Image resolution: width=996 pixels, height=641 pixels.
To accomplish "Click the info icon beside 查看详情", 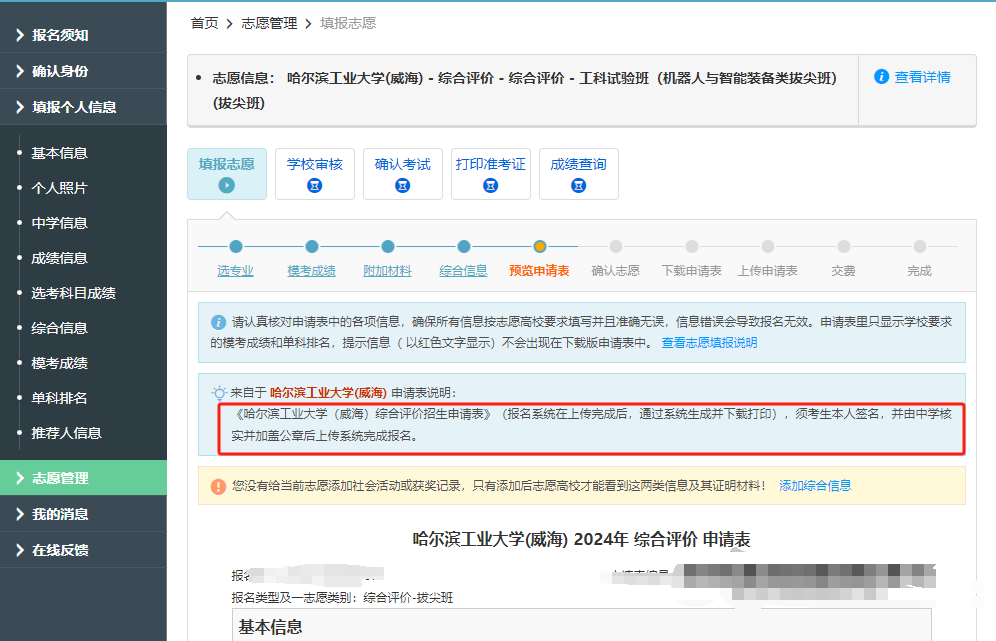I will [881, 77].
